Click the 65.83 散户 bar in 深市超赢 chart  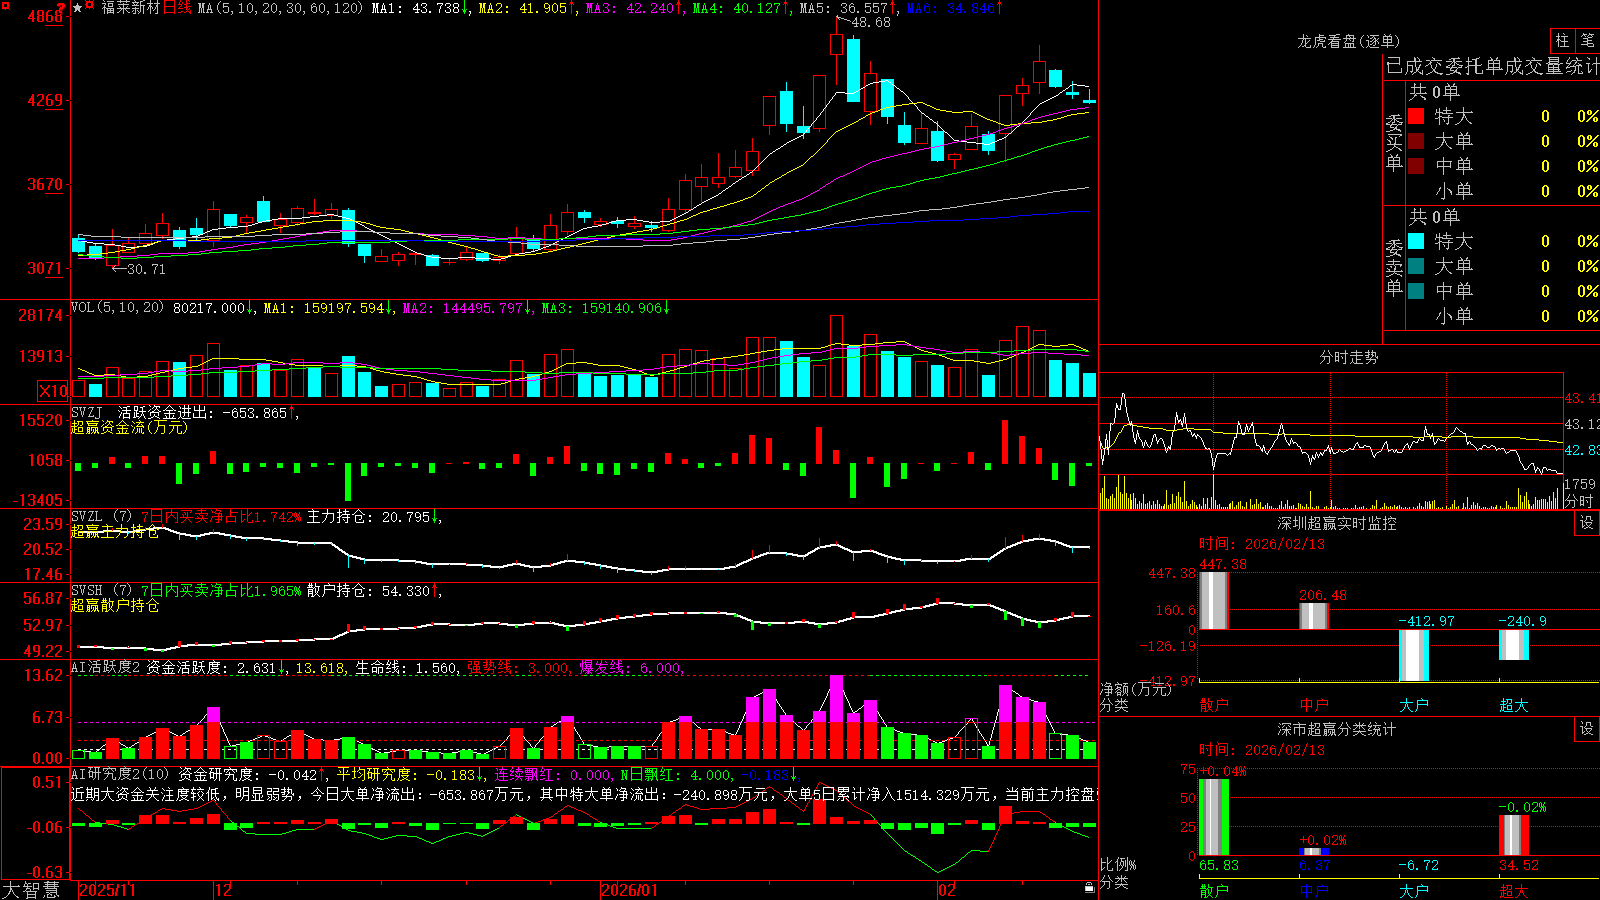[x=1214, y=817]
